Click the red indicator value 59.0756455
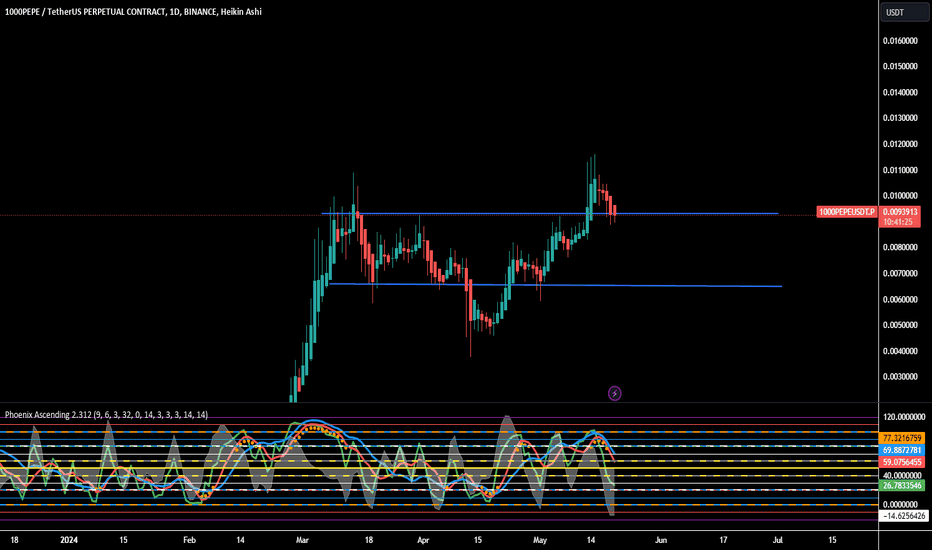Viewport: 932px width, 550px height. pos(902,462)
